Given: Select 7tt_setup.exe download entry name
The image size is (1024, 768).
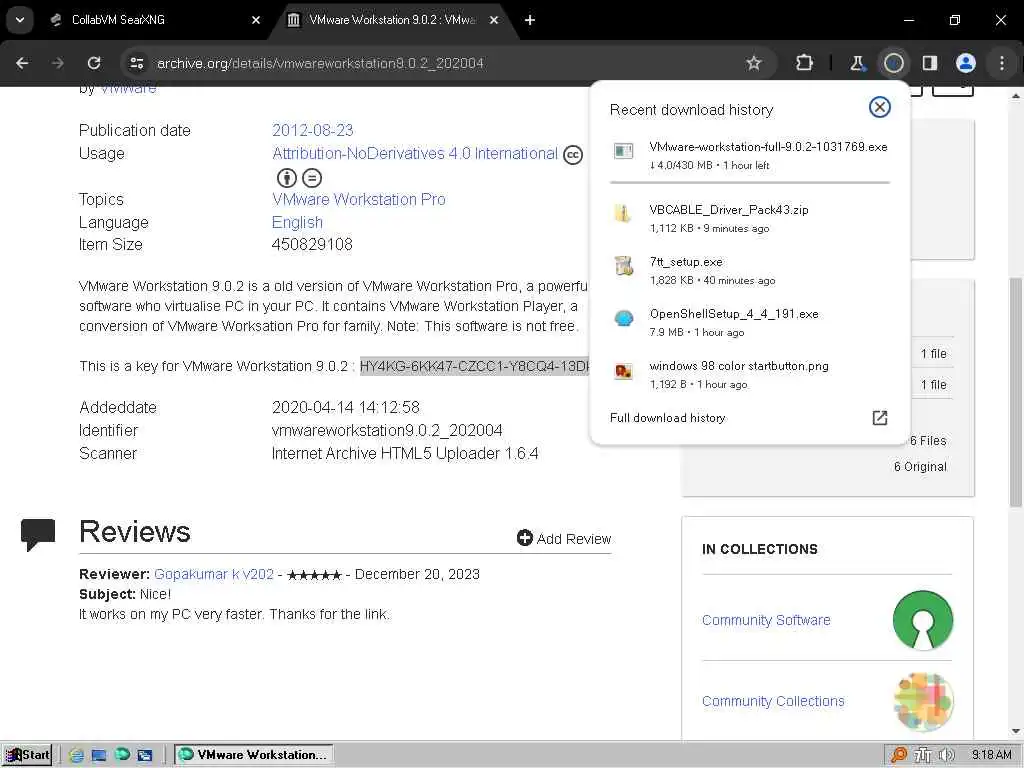Looking at the screenshot, I should click(686, 262).
